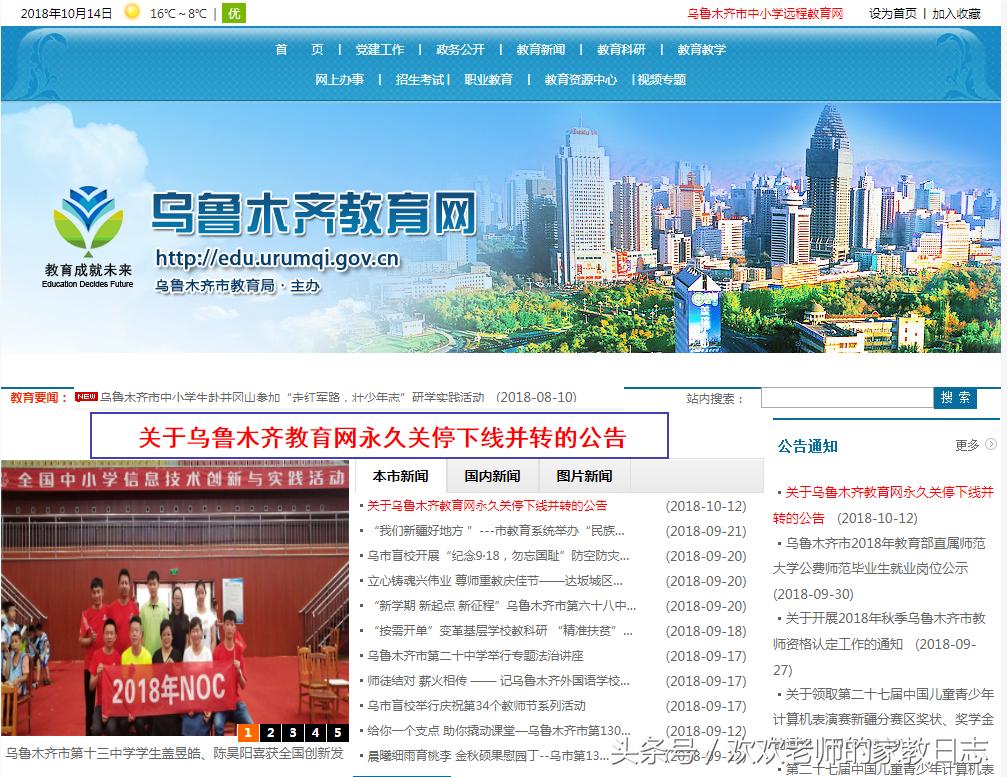Image resolution: width=1007 pixels, height=777 pixels.
Task: Click the 搜索 search button
Action: (956, 397)
